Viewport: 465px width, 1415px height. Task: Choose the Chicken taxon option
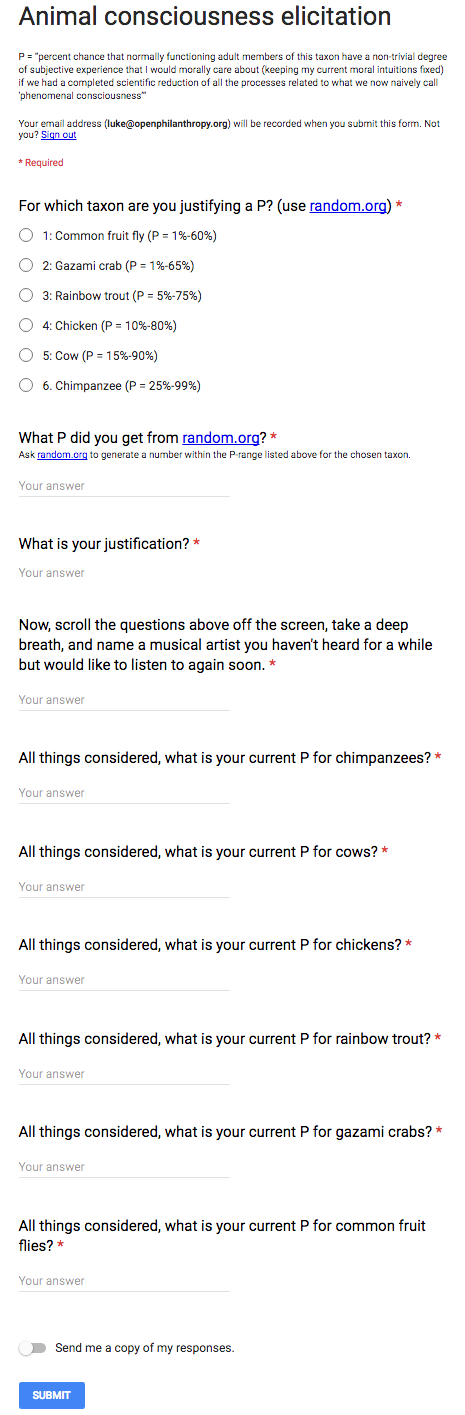[26, 326]
